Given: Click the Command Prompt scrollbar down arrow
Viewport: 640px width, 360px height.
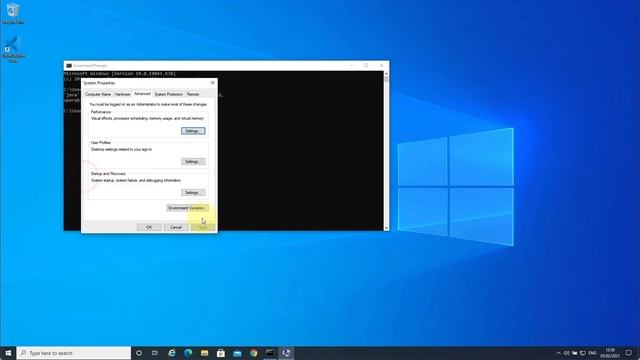Looking at the screenshot, I should pyautogui.click(x=386, y=228).
